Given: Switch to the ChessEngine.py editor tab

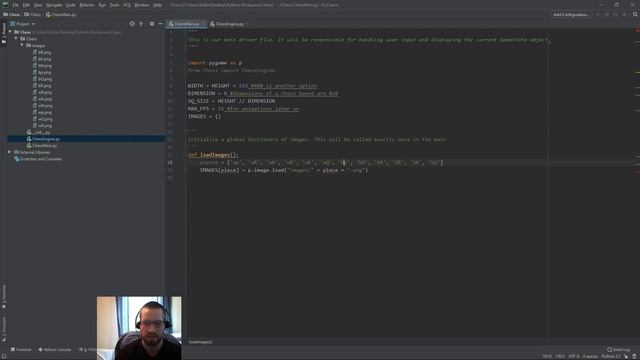Looking at the screenshot, I should 229,24.
